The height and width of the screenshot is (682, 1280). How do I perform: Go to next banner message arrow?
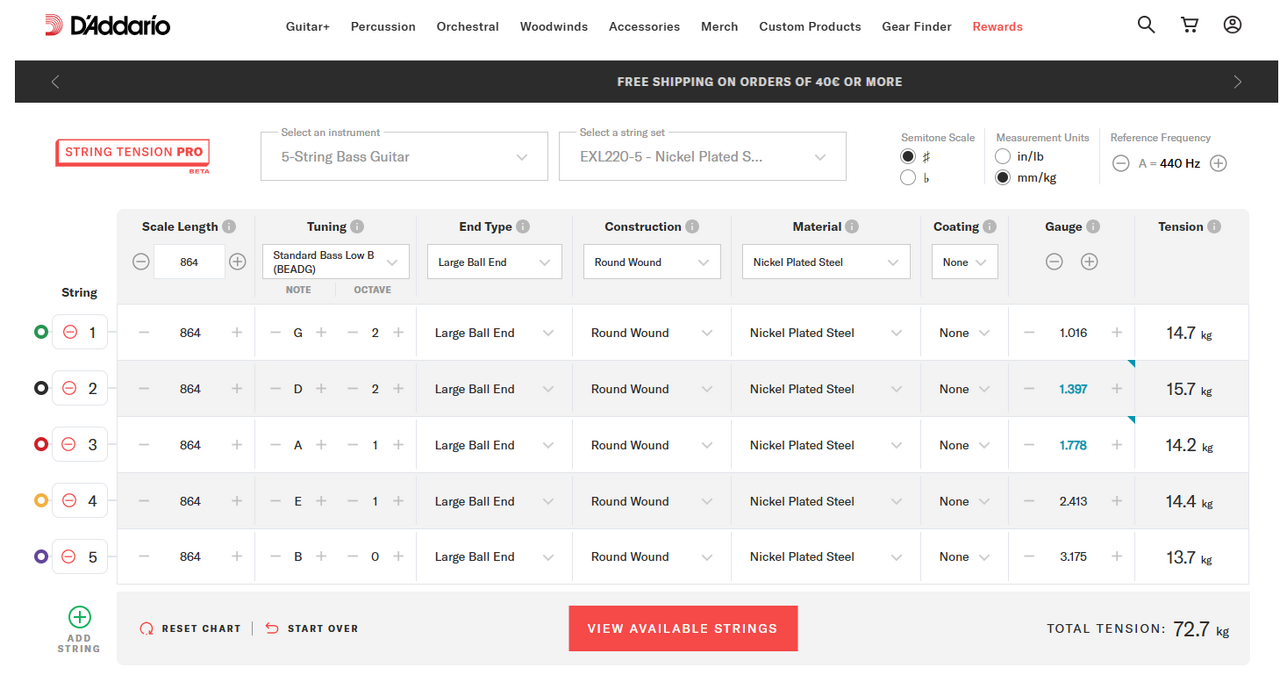pos(1237,82)
